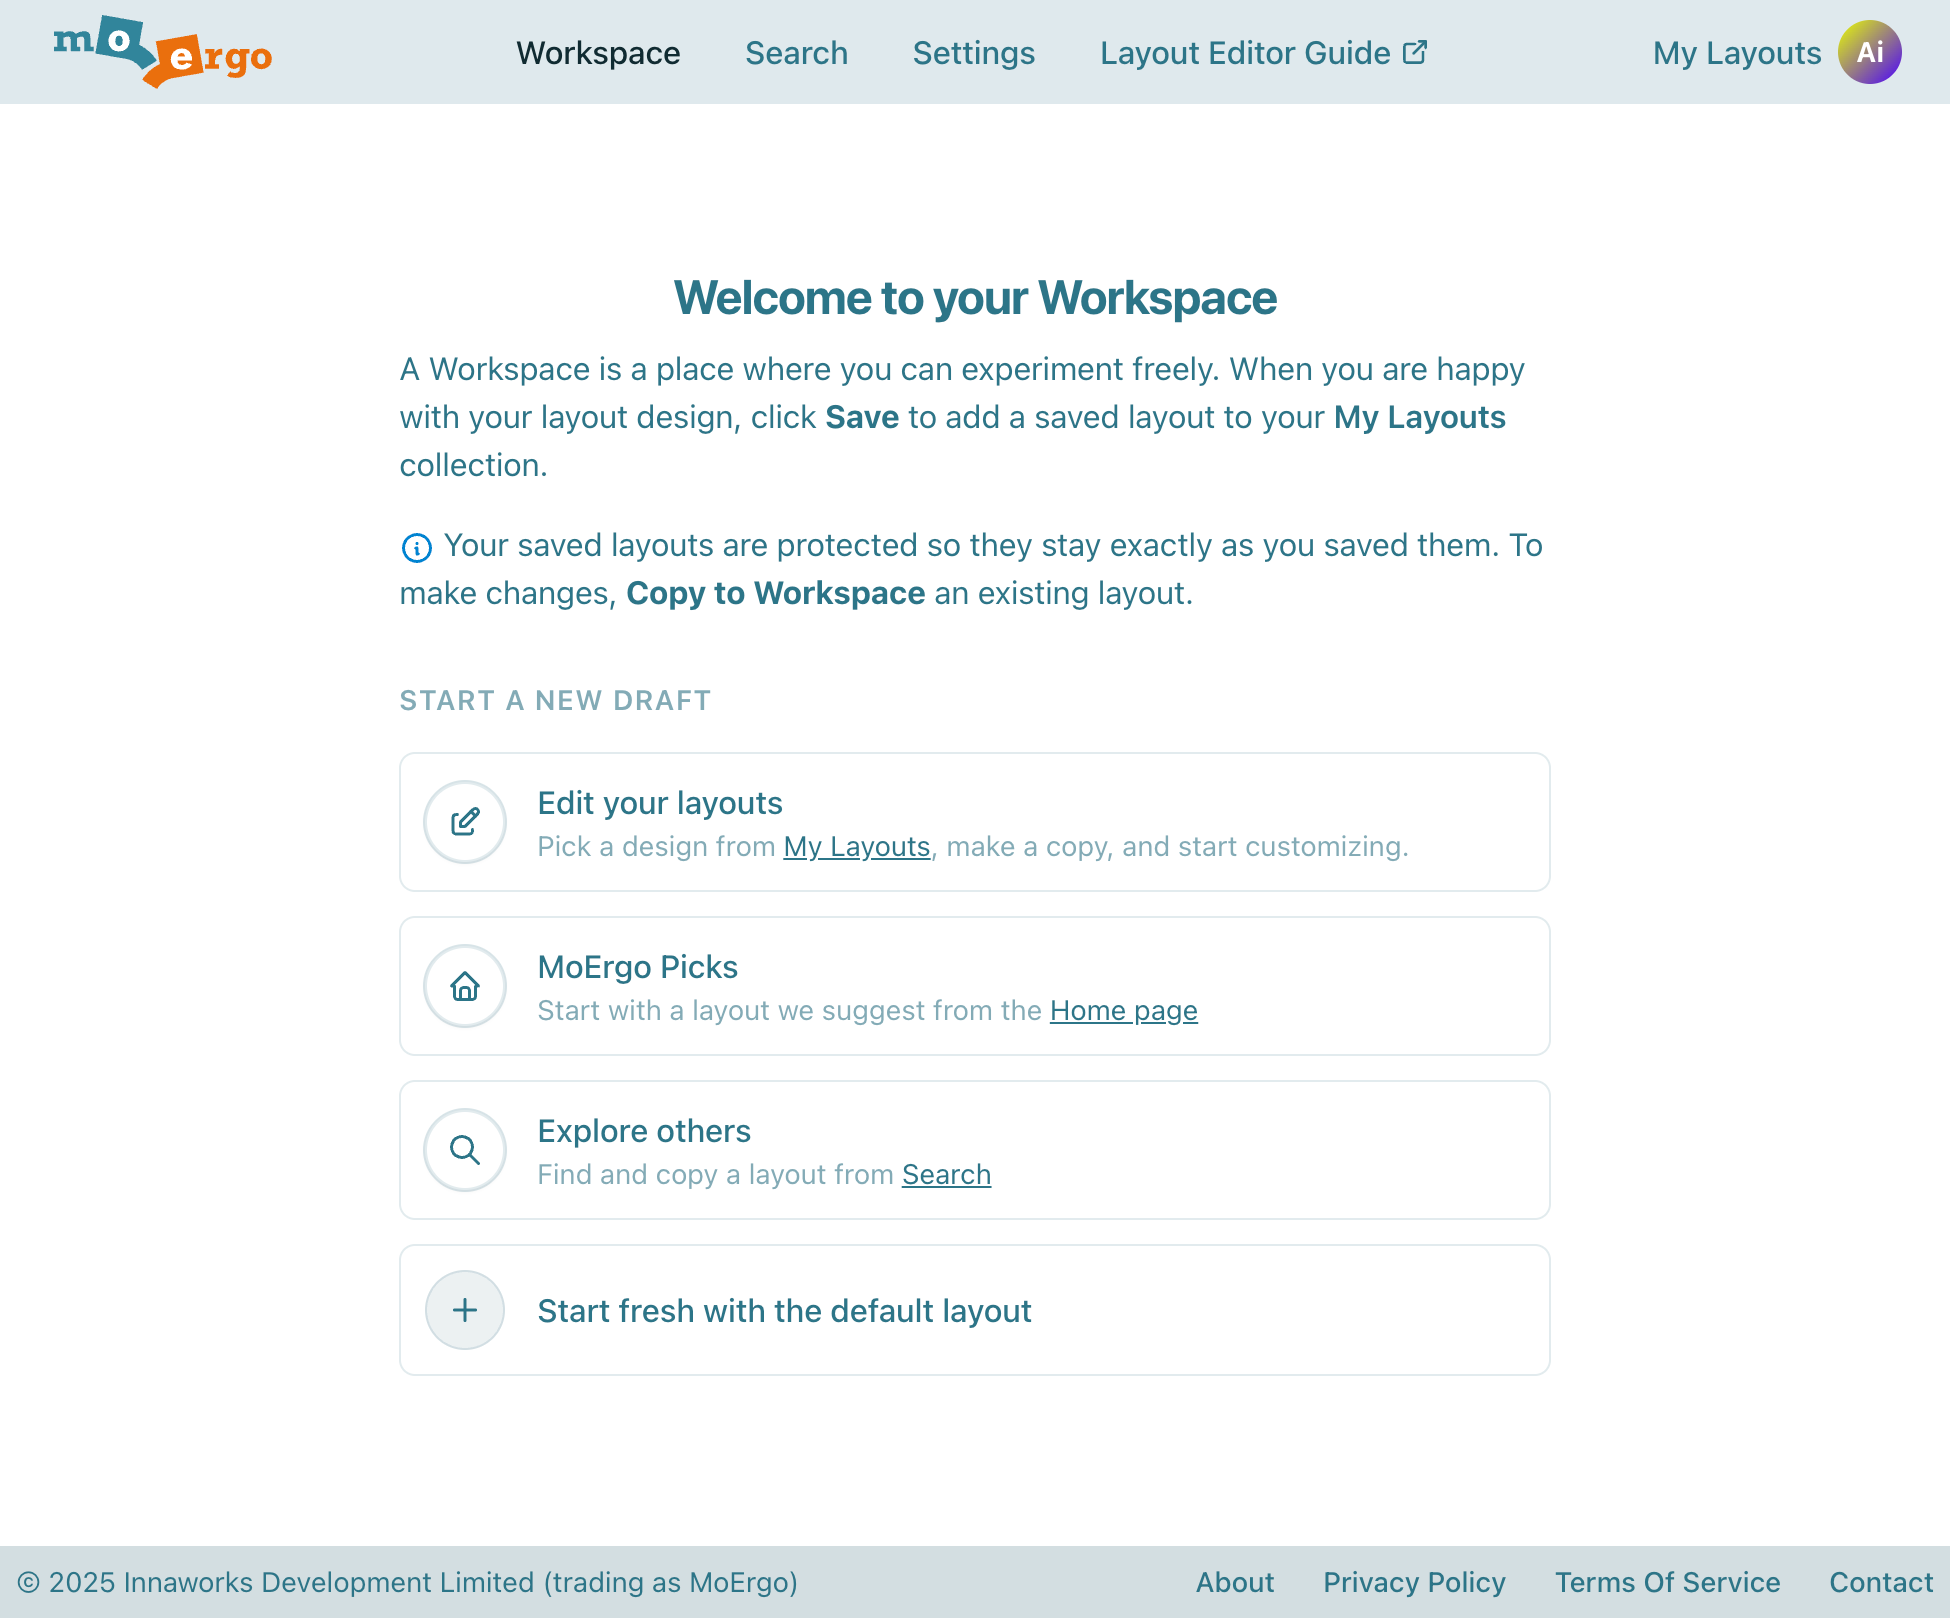Viewport: 1950px width, 1618px height.
Task: Open My Layouts in the header
Action: tap(1736, 53)
